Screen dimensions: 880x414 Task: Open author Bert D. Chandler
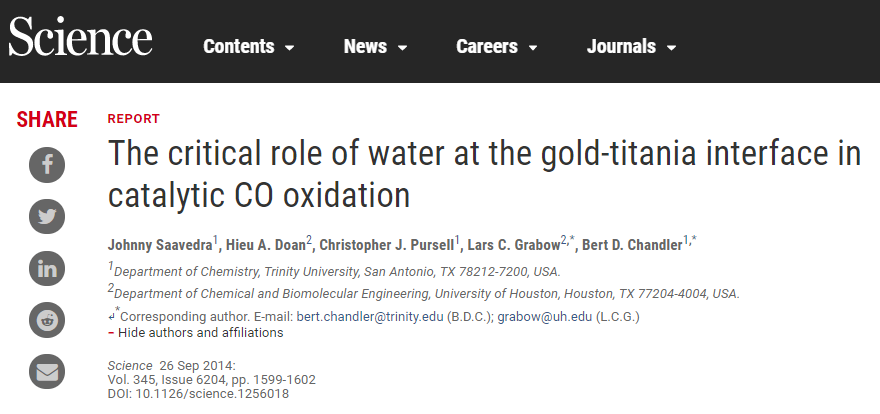tap(632, 245)
